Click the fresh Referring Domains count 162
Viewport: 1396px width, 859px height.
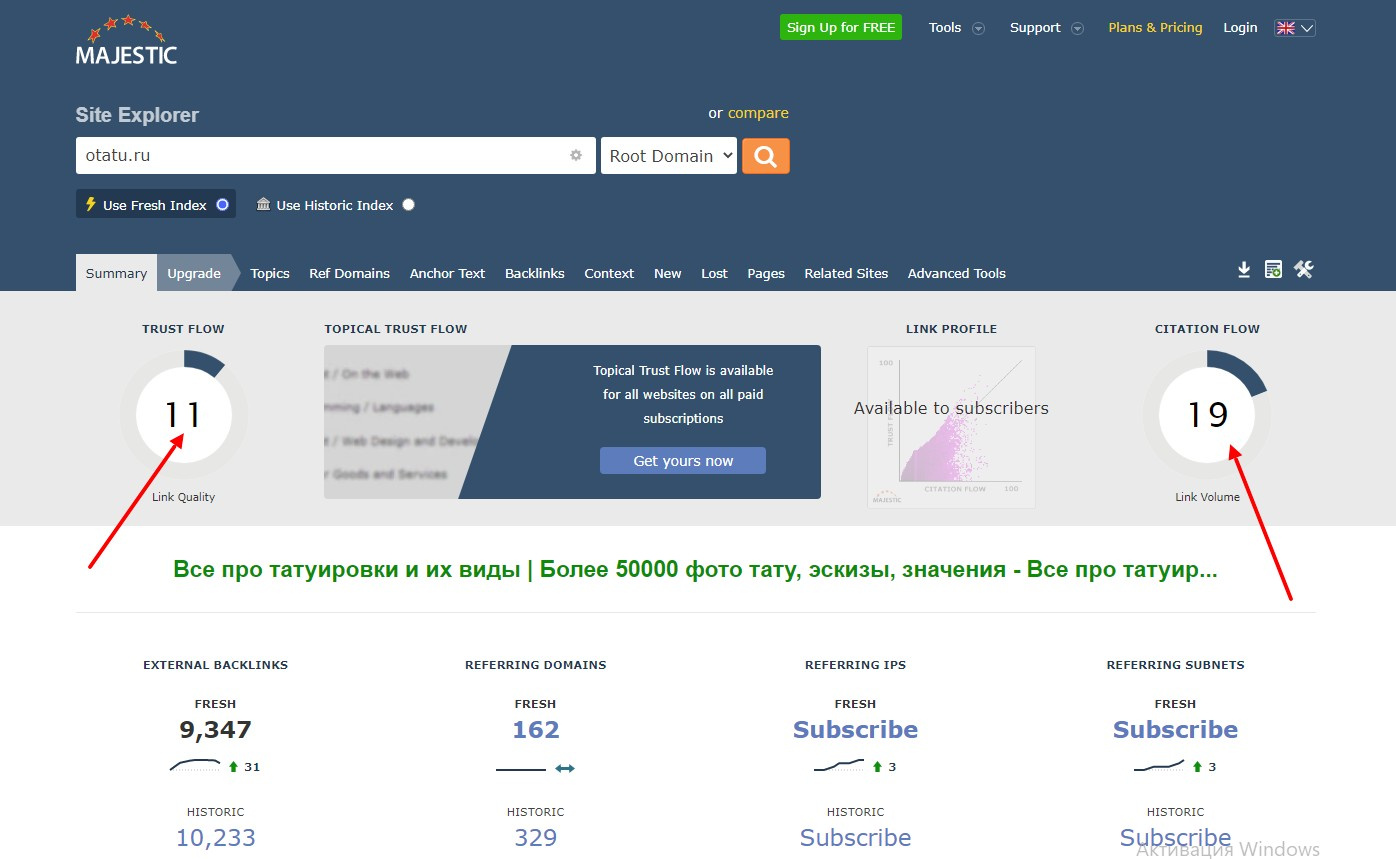(x=536, y=730)
